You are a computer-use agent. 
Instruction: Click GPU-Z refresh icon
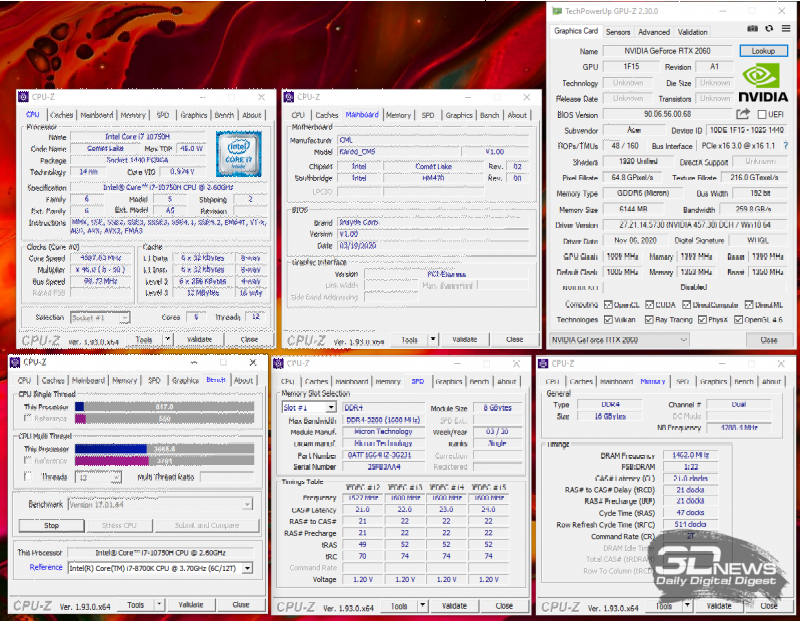(769, 29)
